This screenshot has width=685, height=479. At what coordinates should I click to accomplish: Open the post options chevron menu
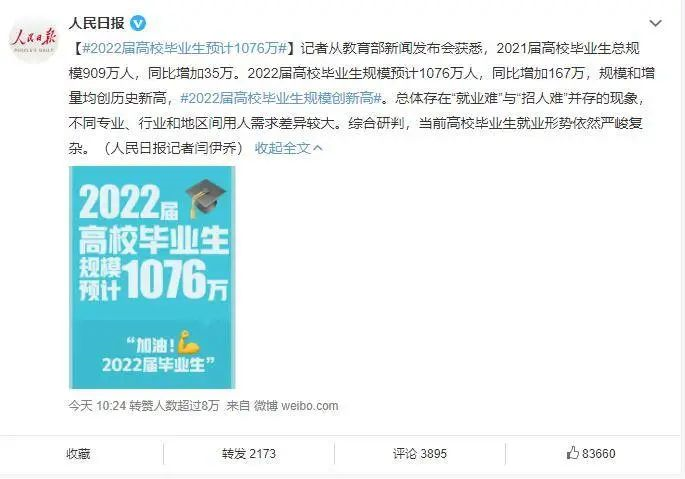coord(655,23)
